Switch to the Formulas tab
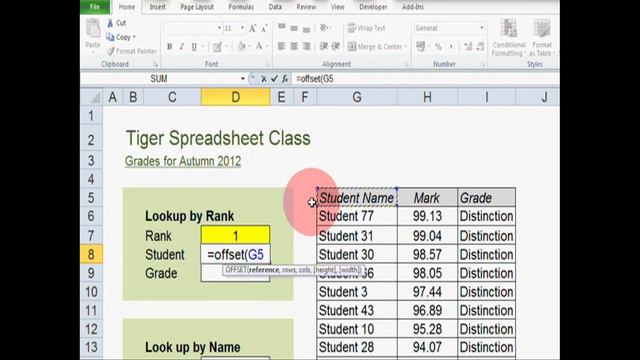Image resolution: width=640 pixels, height=360 pixels. click(241, 7)
